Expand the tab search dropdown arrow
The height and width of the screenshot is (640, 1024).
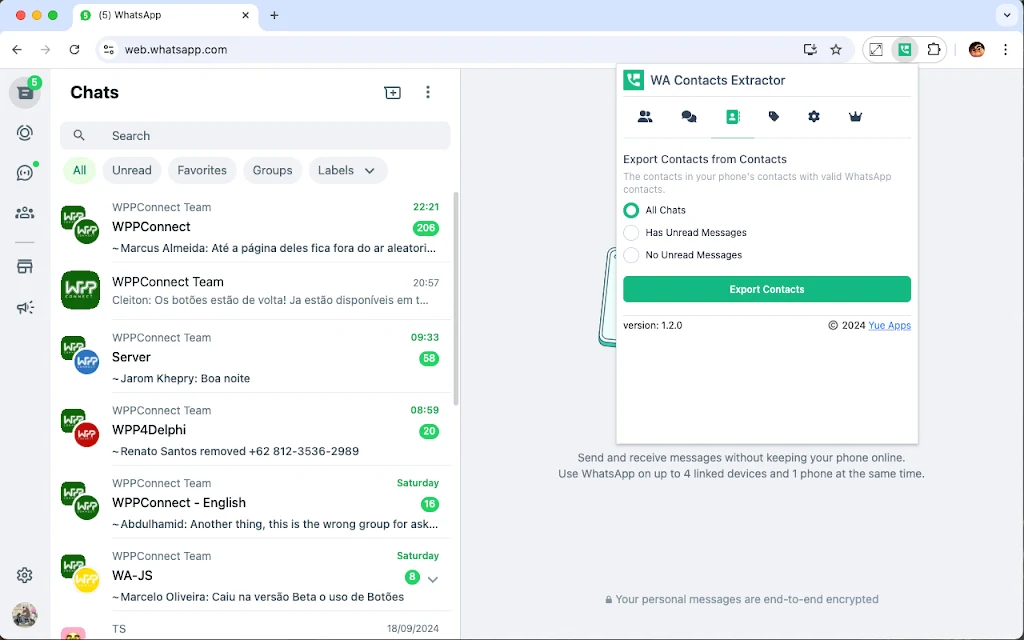(x=1007, y=15)
